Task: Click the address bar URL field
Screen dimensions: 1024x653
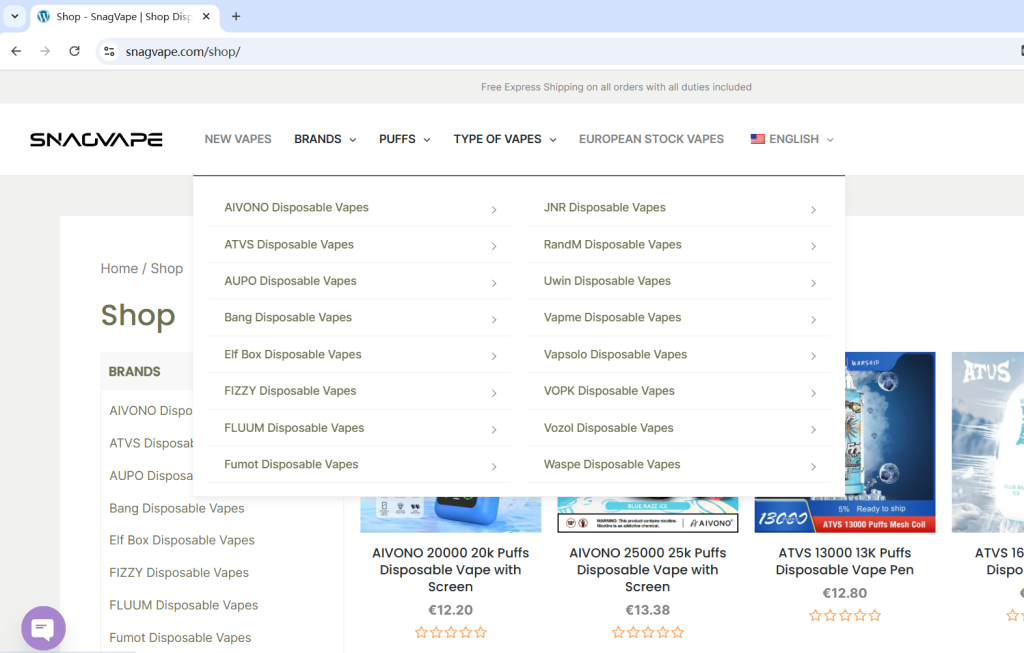Action: click(562, 51)
